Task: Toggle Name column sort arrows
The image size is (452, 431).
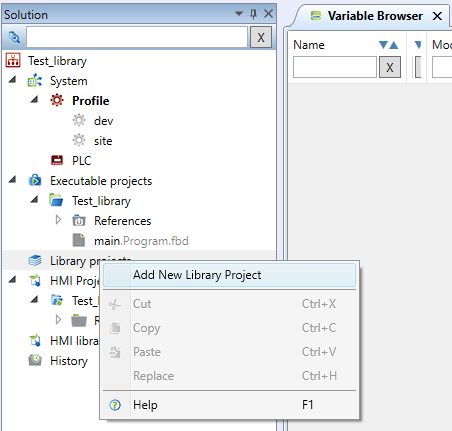Action: 389,45
